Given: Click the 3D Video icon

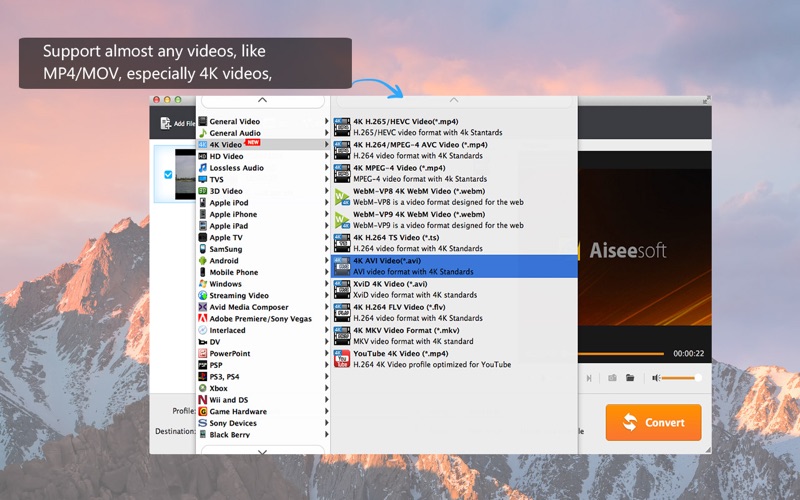Looking at the screenshot, I should [x=203, y=191].
